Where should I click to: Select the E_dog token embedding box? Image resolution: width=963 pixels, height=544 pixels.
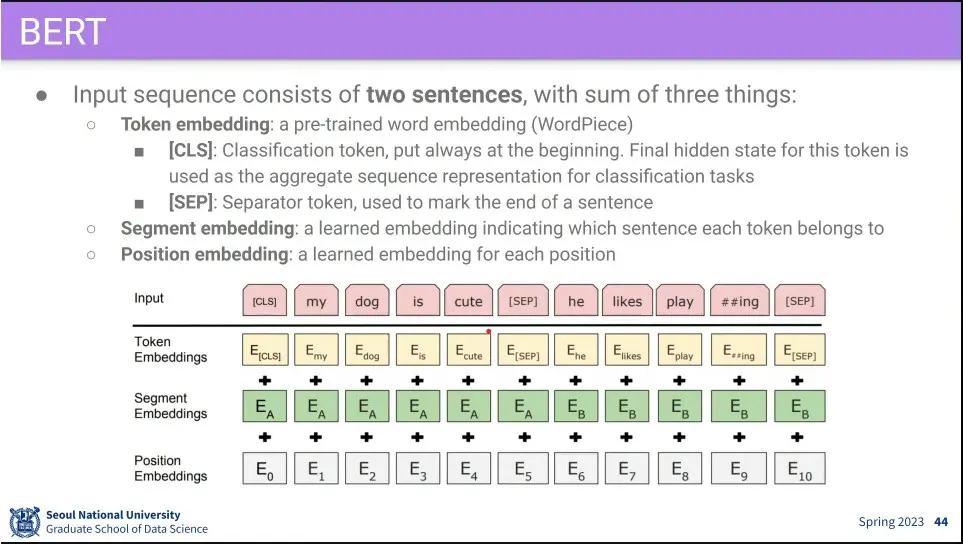tap(367, 351)
